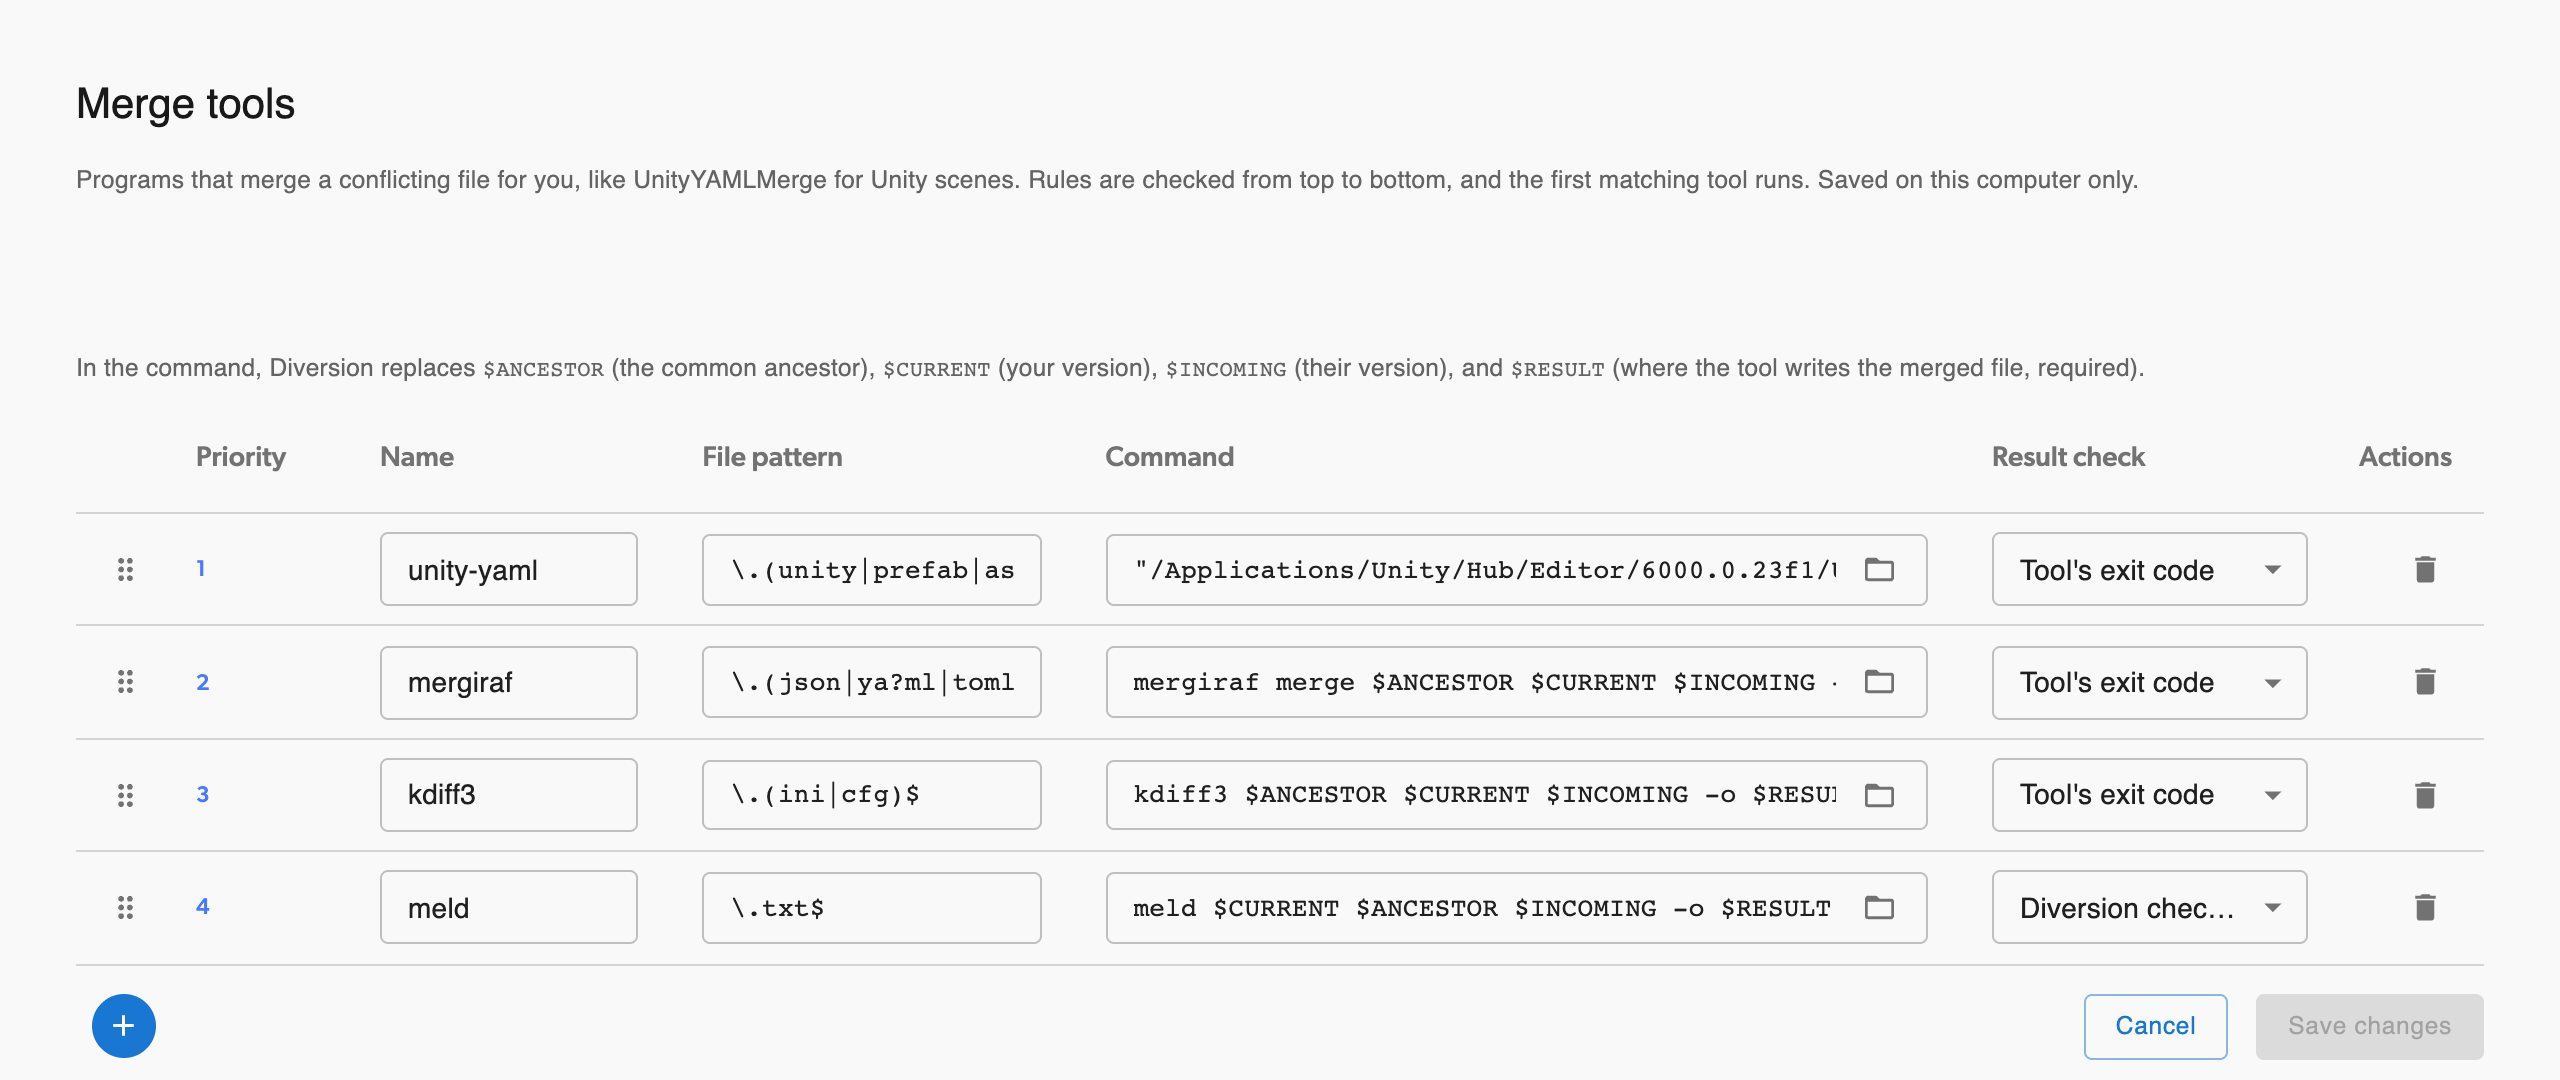
Task: Browse for the mergiraf command file
Action: tap(1879, 682)
